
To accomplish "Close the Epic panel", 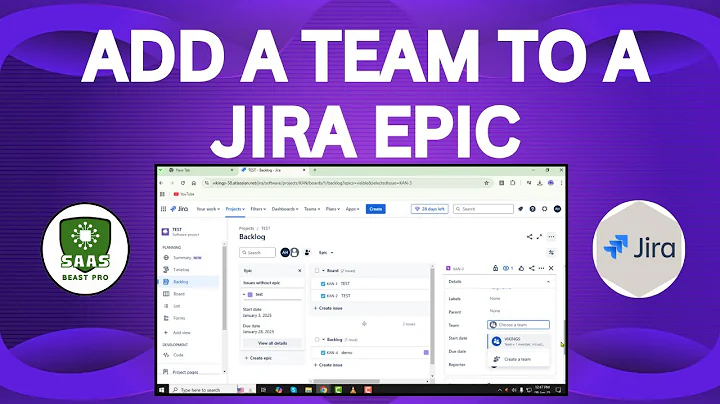I will coord(300,271).
